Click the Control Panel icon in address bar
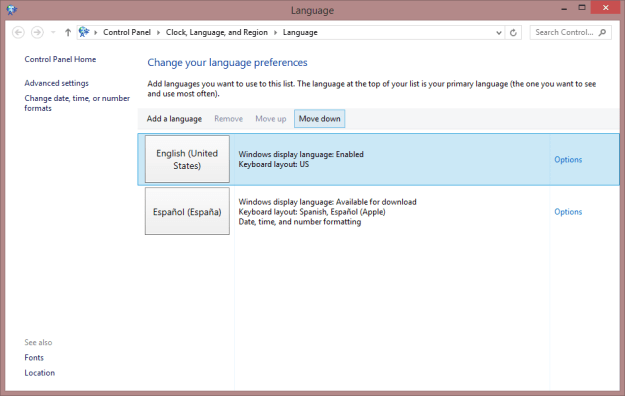Viewport: 625px width, 396px height. coord(84,32)
